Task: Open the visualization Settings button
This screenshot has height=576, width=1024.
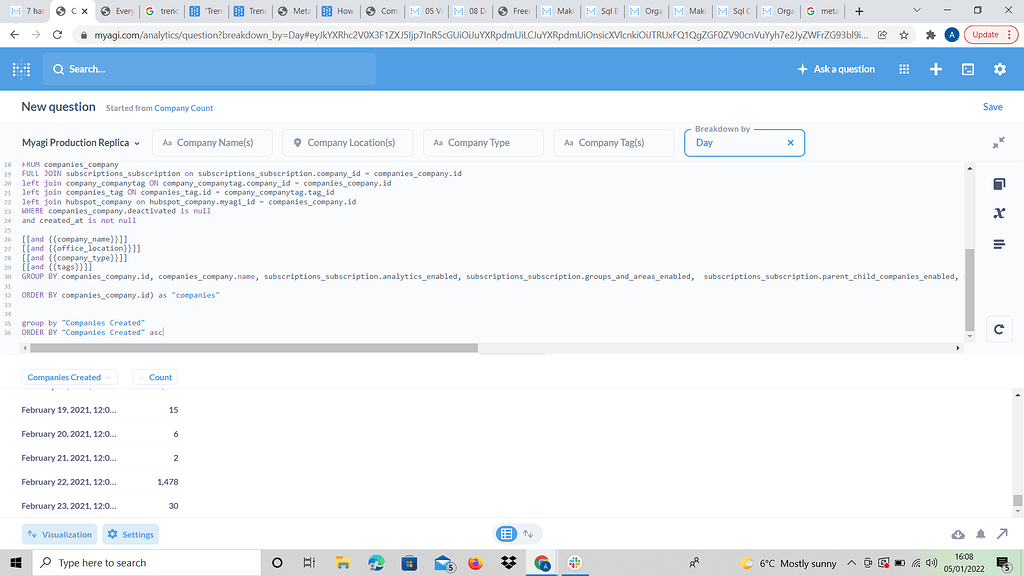Action: (131, 534)
